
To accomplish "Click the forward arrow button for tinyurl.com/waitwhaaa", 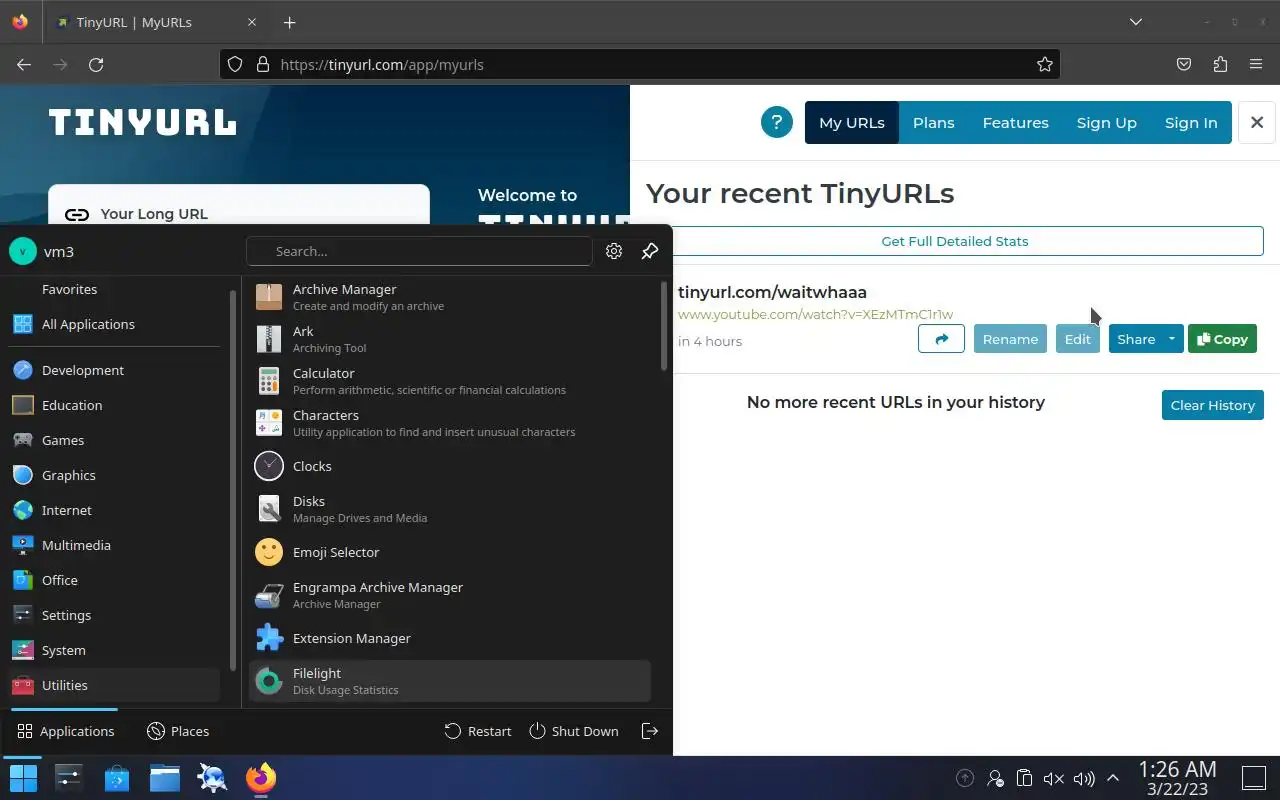I will click(x=941, y=339).
